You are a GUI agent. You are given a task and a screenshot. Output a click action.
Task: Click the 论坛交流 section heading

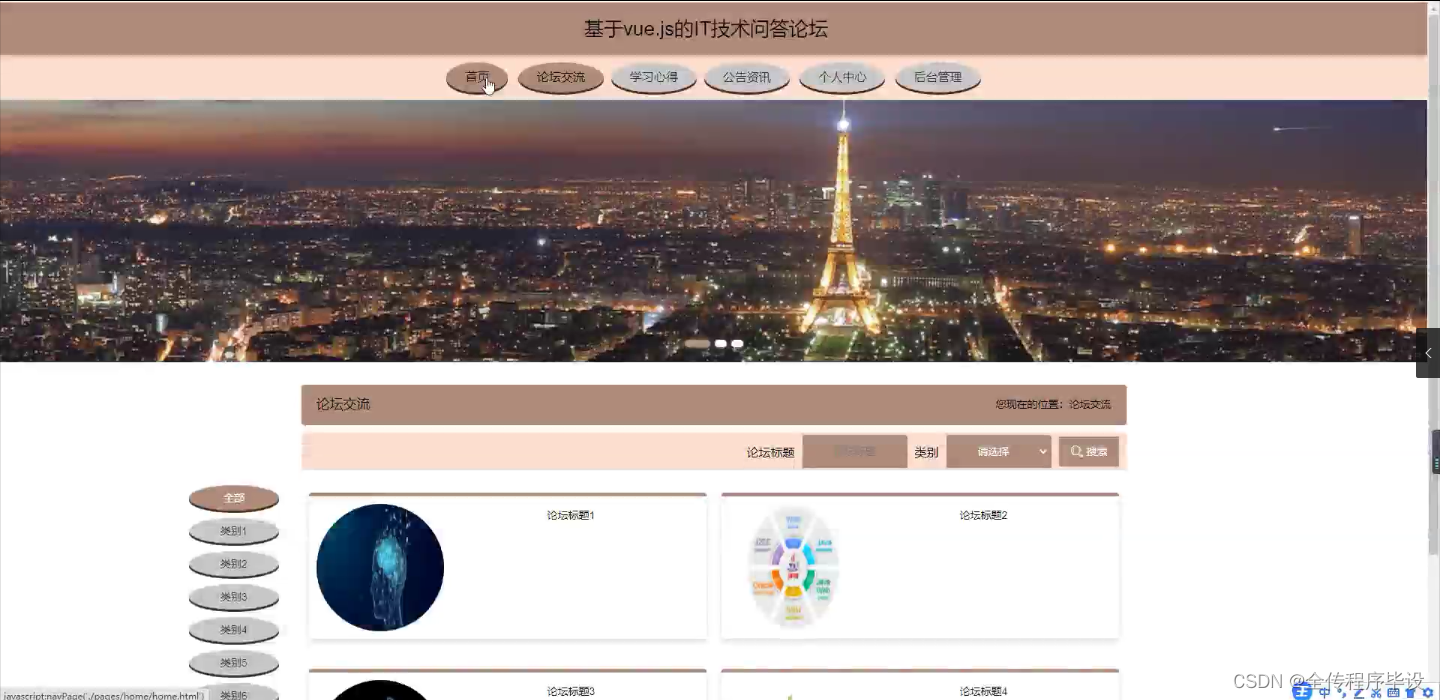click(343, 405)
